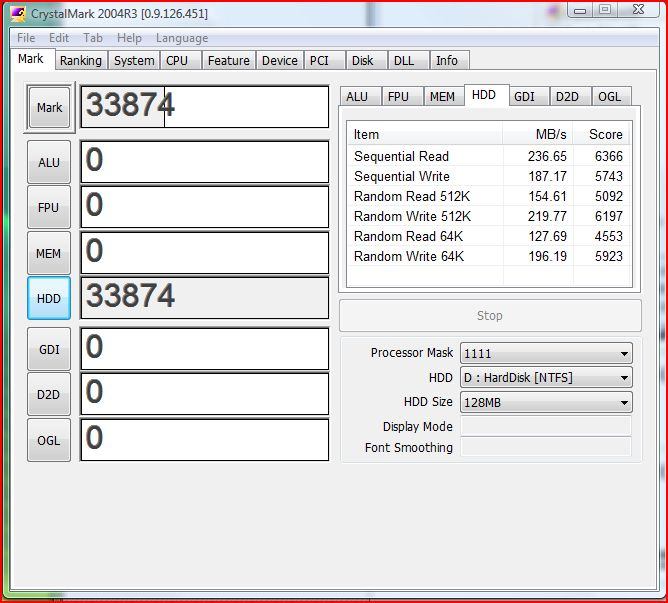This screenshot has height=603, width=668.
Task: Run the full Mark benchmark button
Action: 49,107
